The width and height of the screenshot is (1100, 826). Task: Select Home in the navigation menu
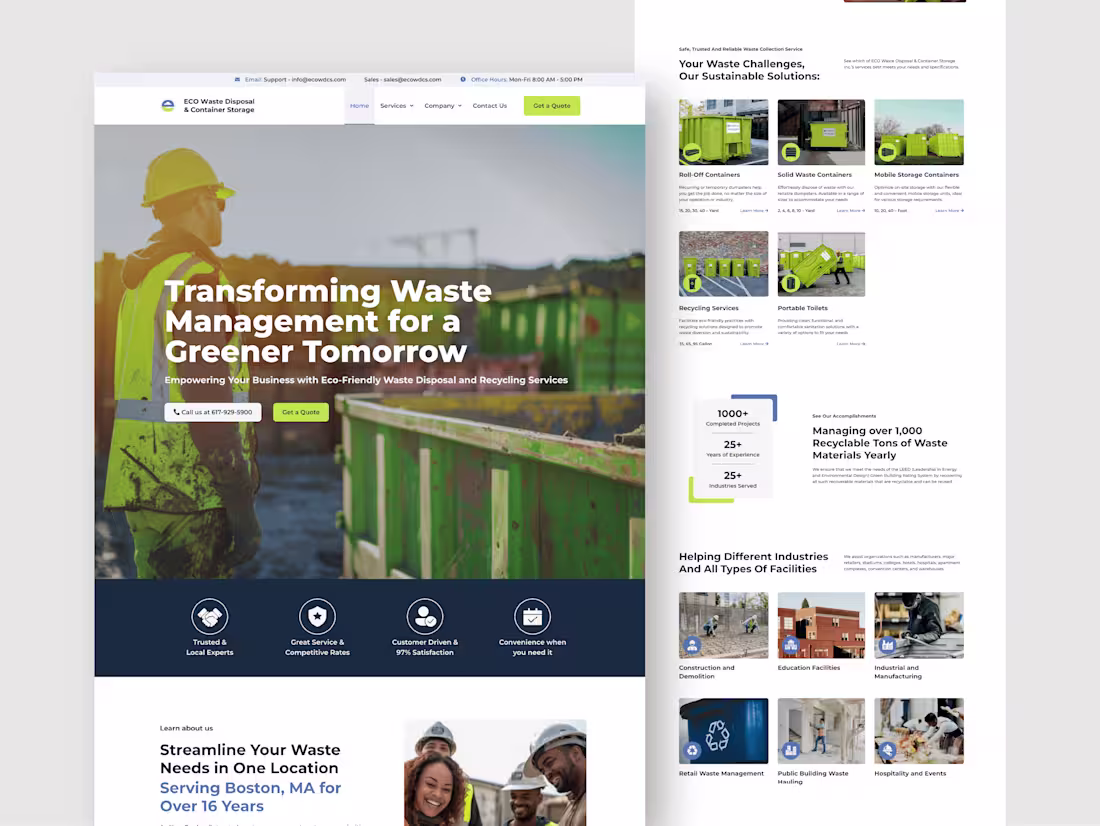click(x=359, y=105)
